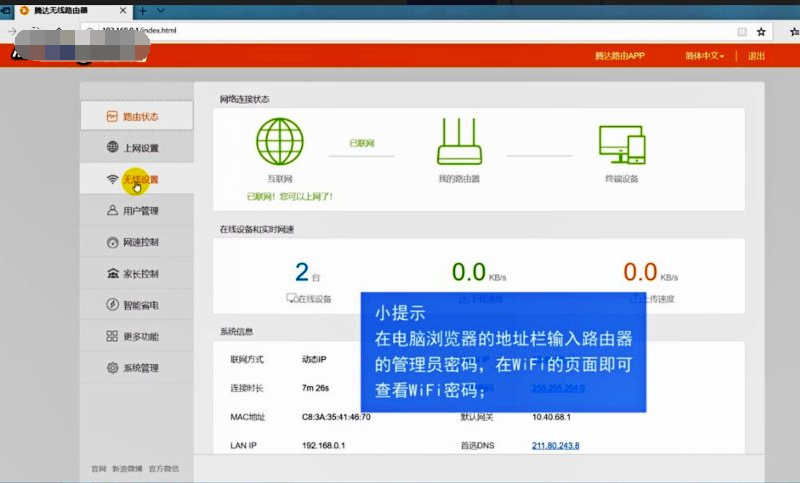Expand the 简体中文 language dropdown
The width and height of the screenshot is (800, 483).
point(704,56)
